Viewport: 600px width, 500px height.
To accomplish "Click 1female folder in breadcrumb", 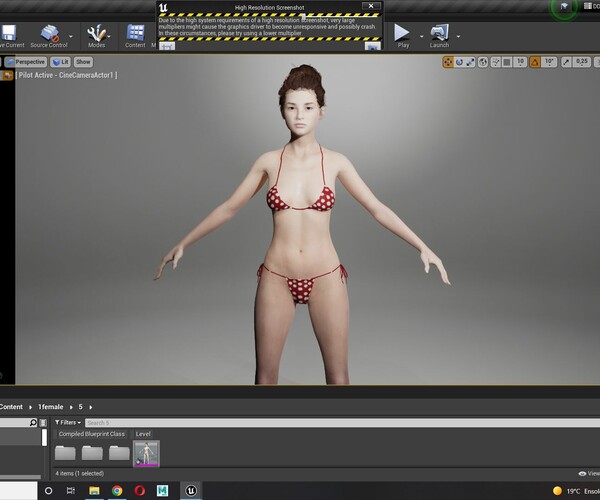I will [x=51, y=407].
